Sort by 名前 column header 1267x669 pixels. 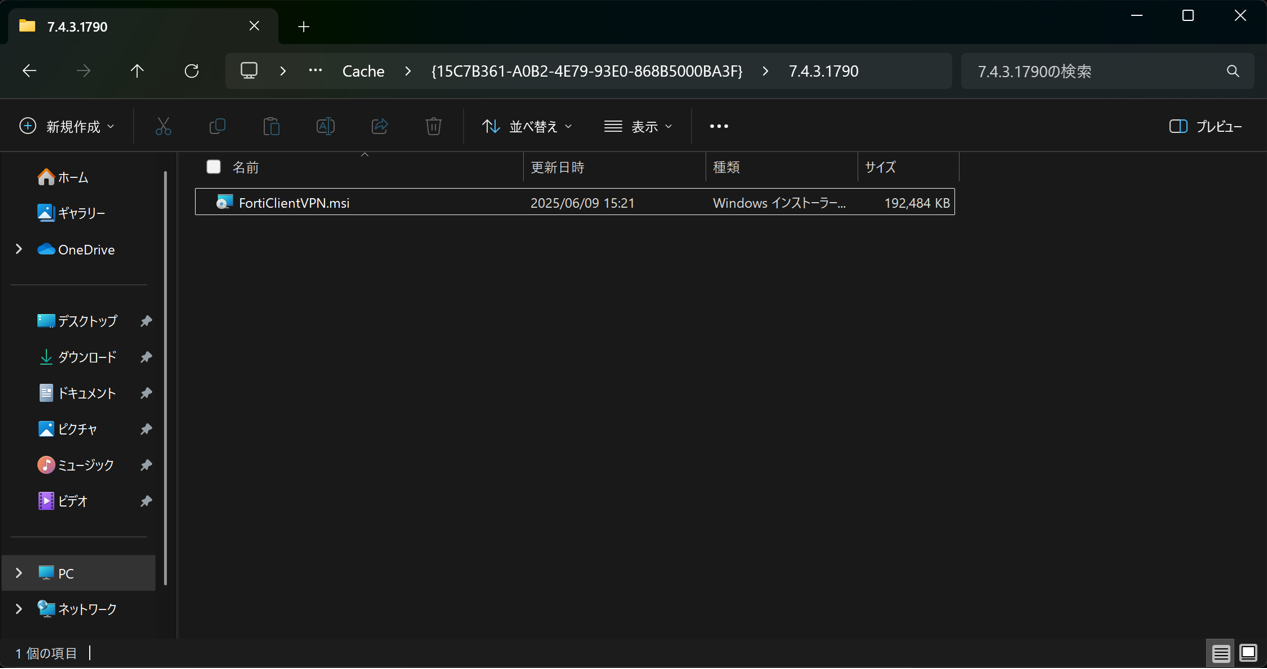click(x=365, y=167)
